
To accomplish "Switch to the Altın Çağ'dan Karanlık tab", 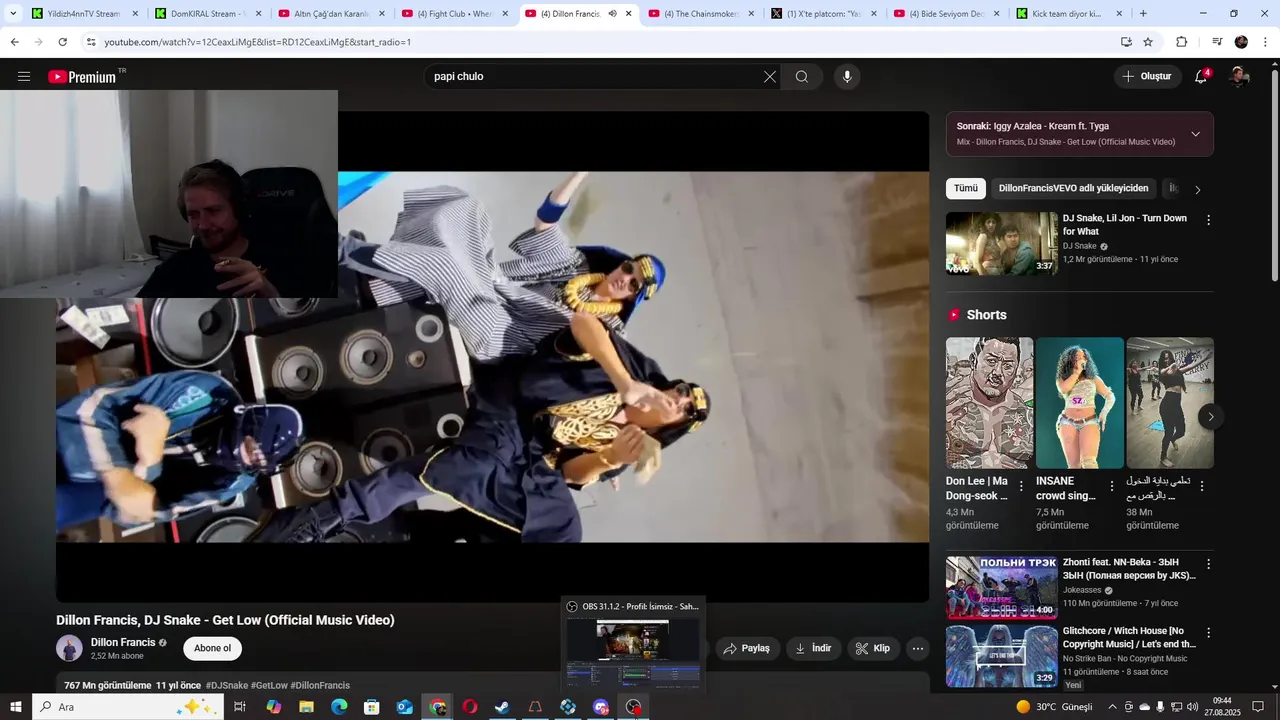I will 331,14.
